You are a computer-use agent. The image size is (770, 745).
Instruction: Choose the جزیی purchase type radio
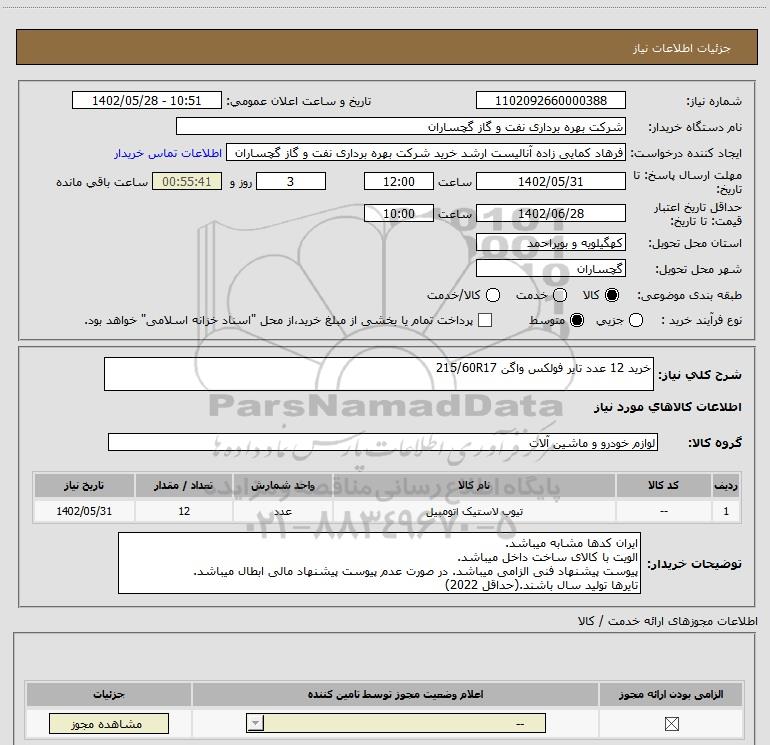point(635,320)
